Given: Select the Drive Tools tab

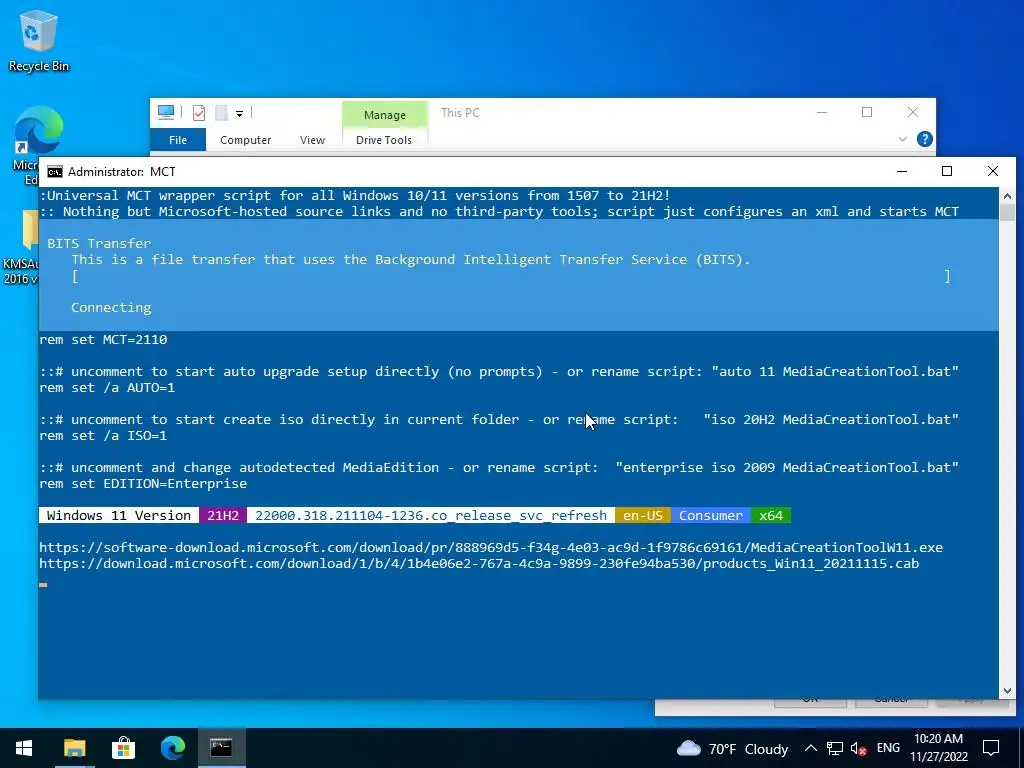Looking at the screenshot, I should pyautogui.click(x=384, y=140).
